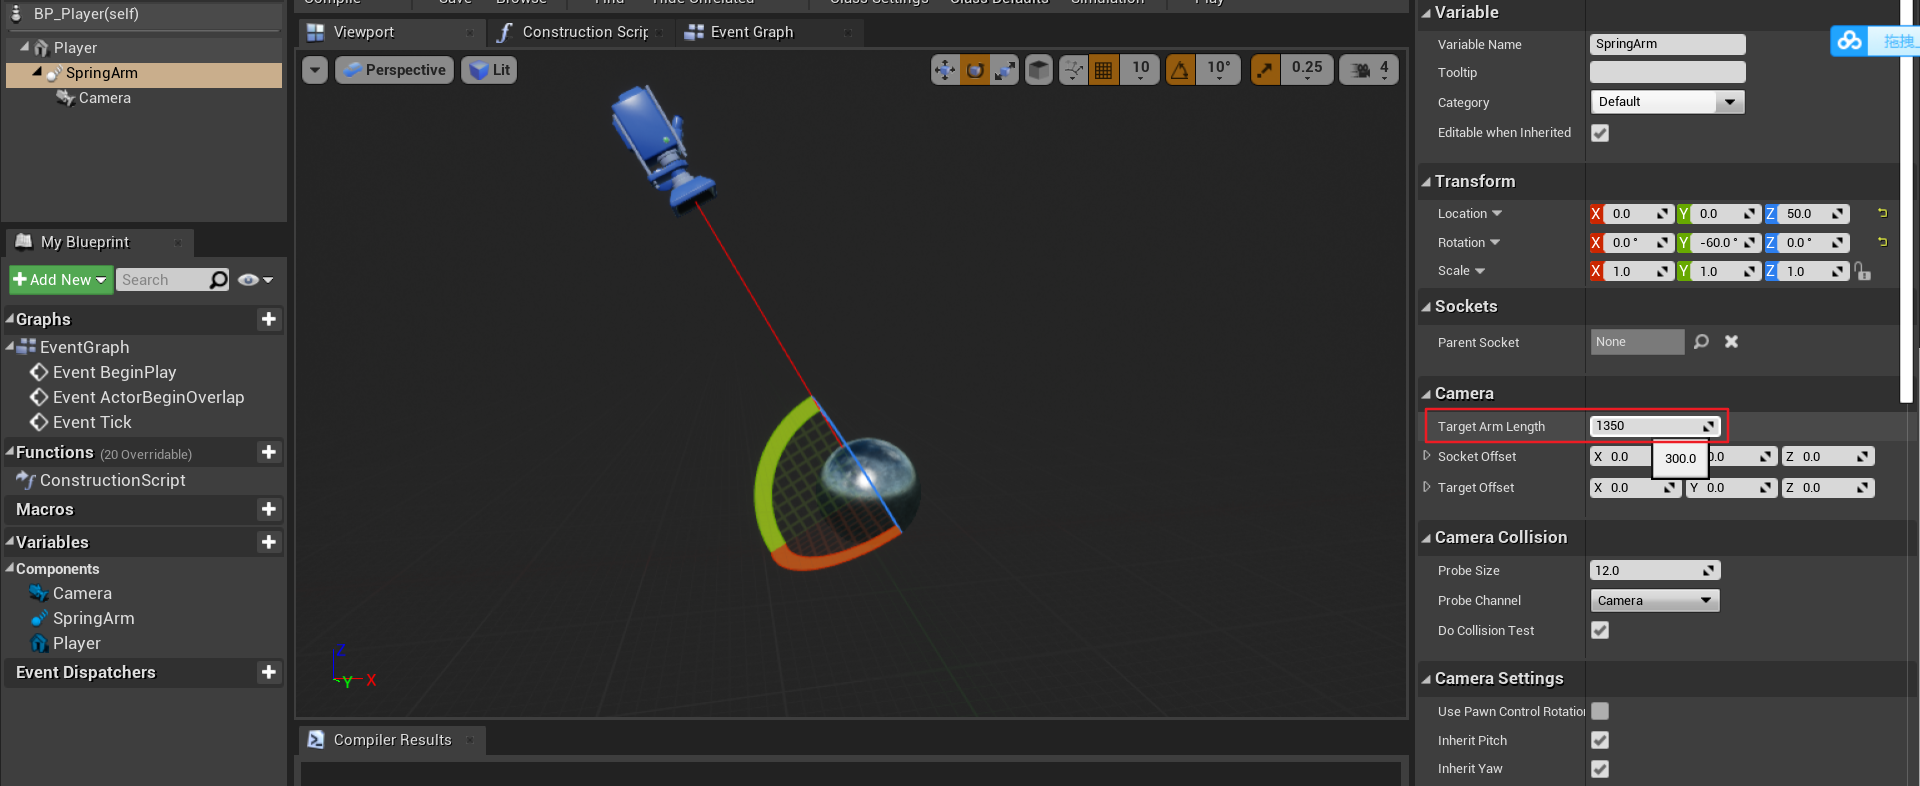Viewport: 1920px width, 786px height.
Task: Open the Rotation type dropdown arrow
Action: coord(1495,243)
